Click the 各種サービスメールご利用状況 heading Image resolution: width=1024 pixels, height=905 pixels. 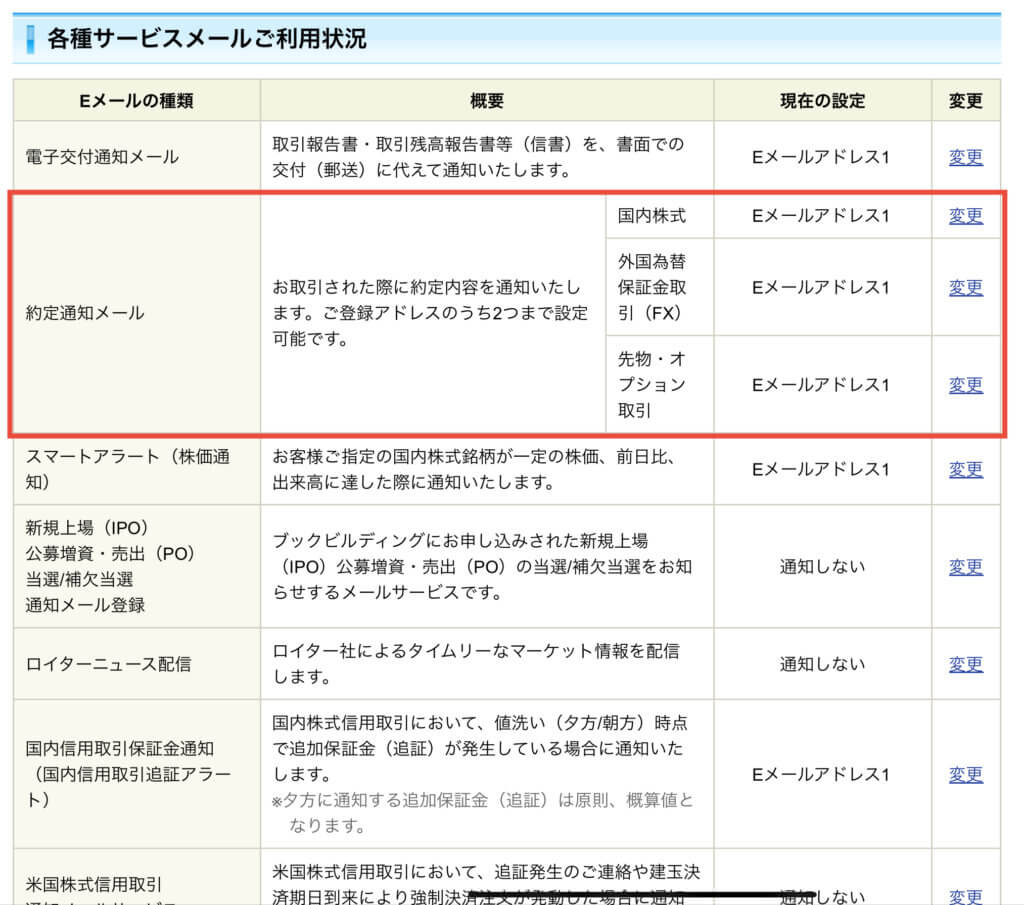point(207,39)
